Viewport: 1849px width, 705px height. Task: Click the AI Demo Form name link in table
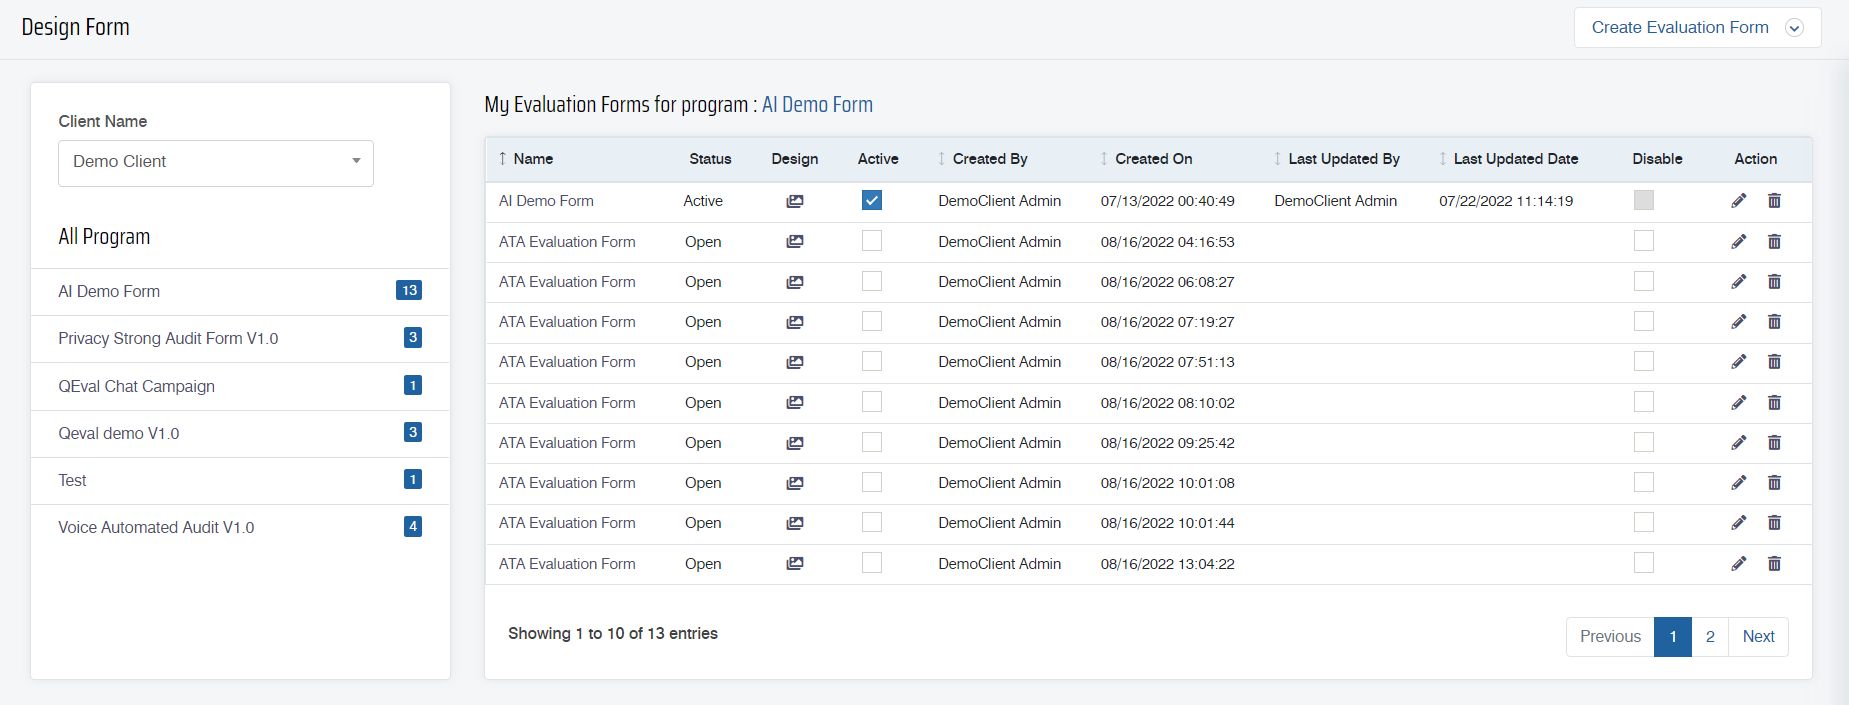pyautogui.click(x=546, y=201)
